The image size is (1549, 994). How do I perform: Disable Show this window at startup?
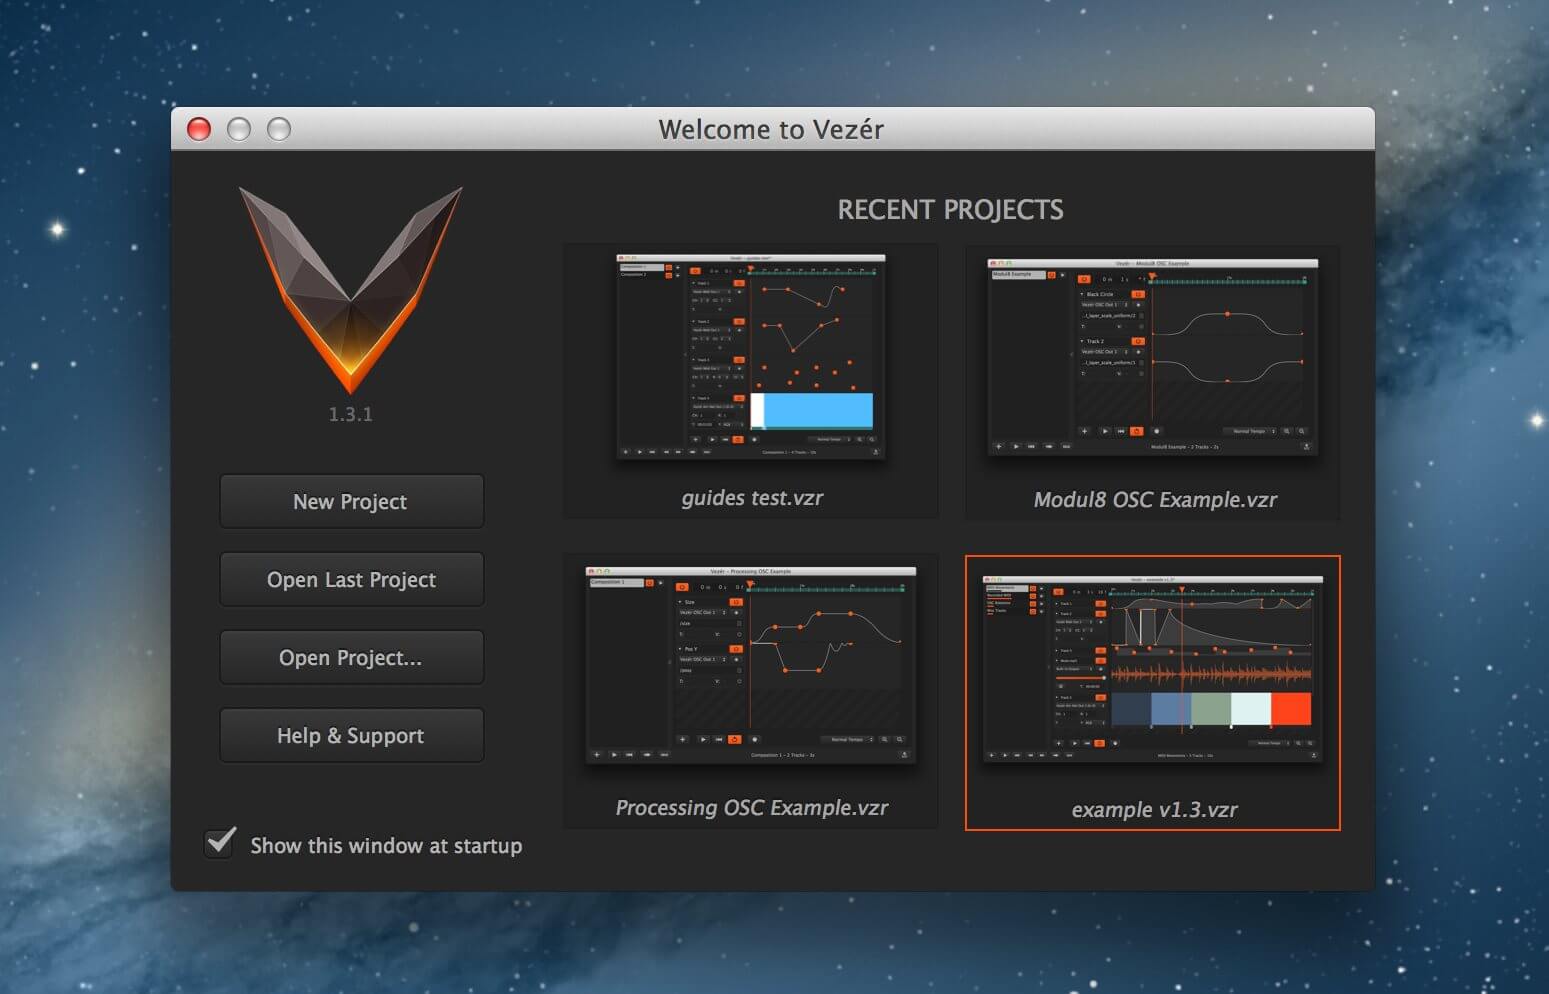220,842
